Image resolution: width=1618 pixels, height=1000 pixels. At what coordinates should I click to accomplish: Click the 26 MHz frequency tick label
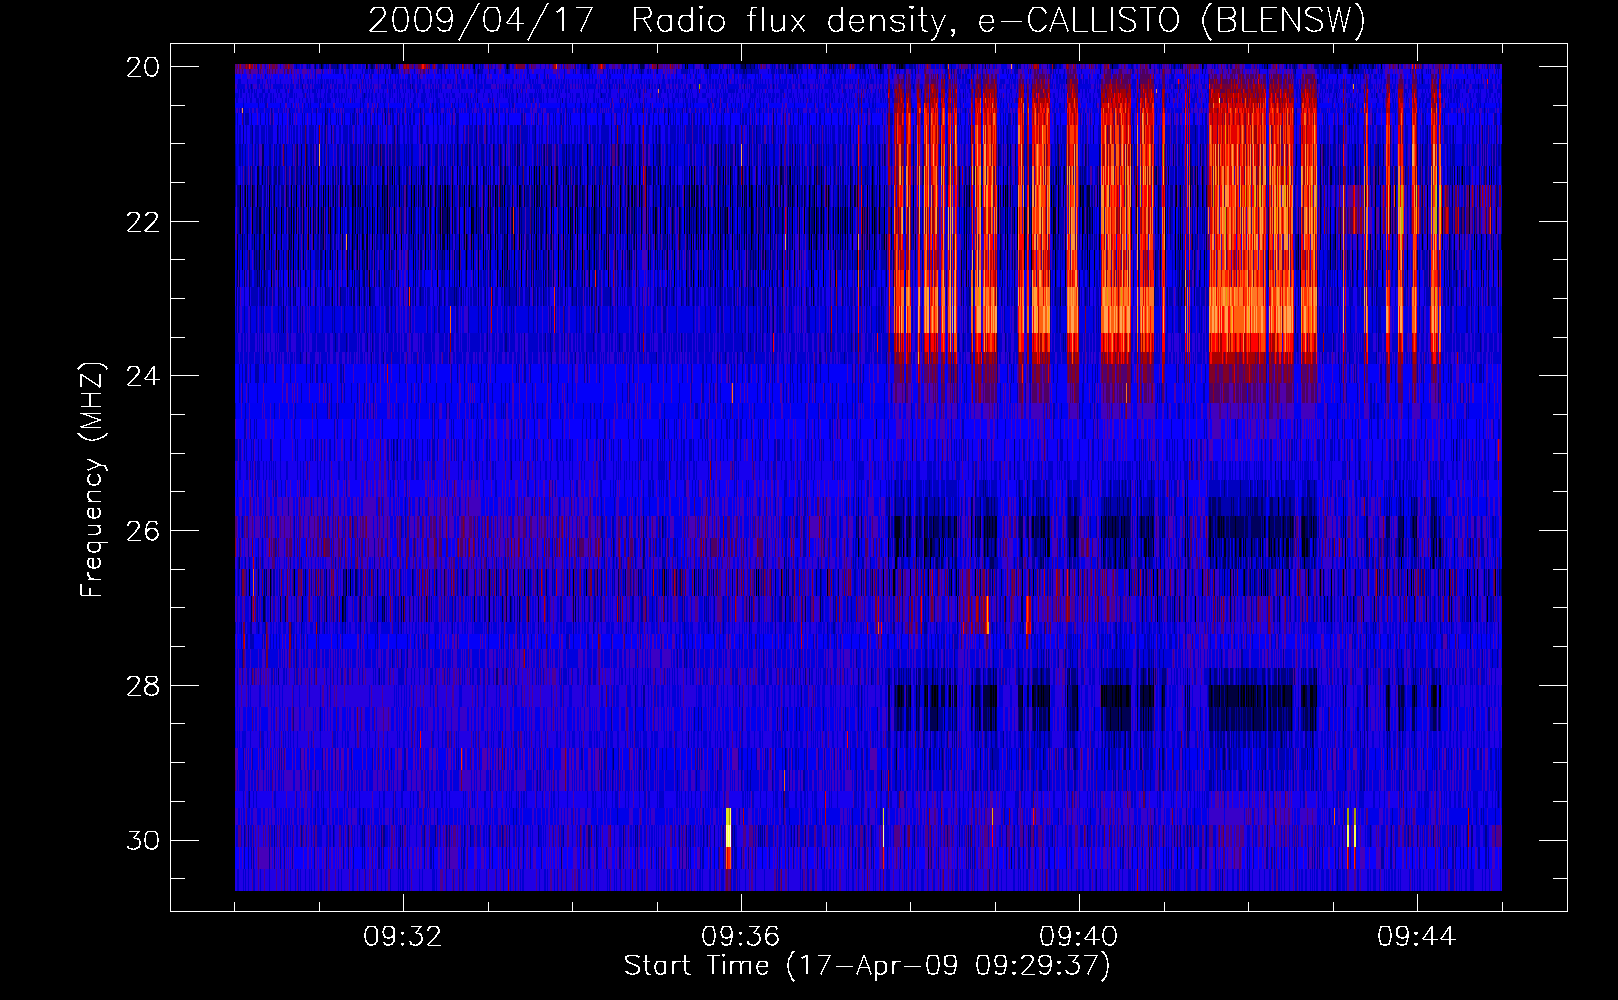(x=143, y=530)
